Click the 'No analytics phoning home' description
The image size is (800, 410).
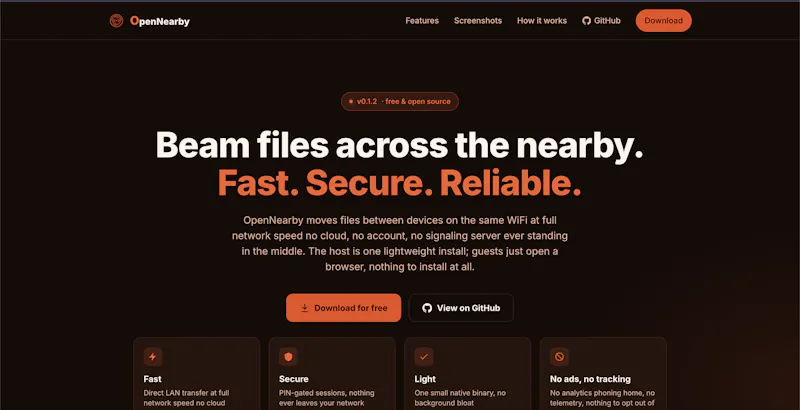[x=603, y=398]
